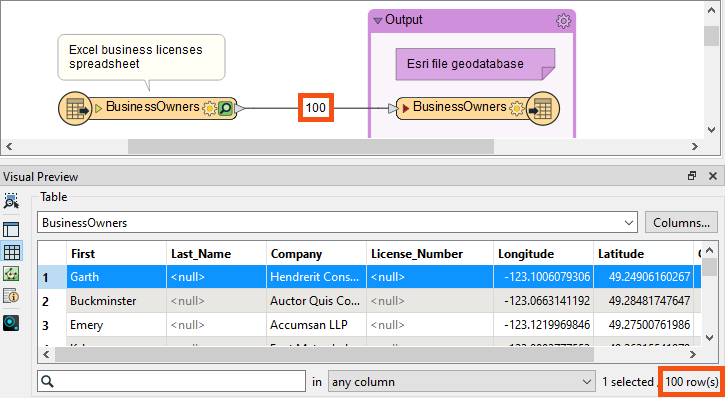Click the License_Number column header
The width and height of the screenshot is (725, 398).
click(x=430, y=253)
